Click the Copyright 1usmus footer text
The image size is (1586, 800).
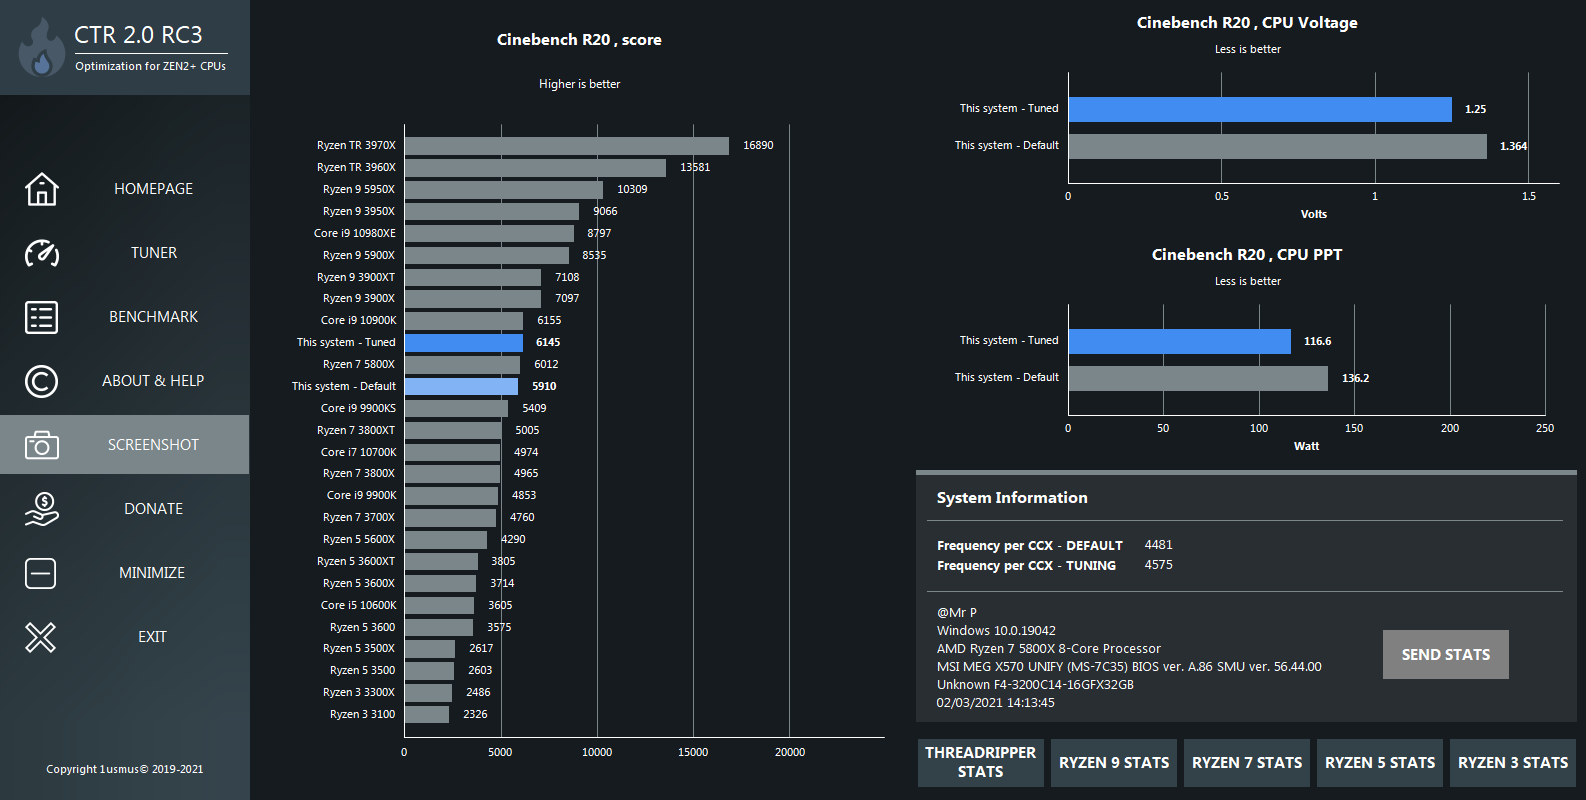(124, 769)
